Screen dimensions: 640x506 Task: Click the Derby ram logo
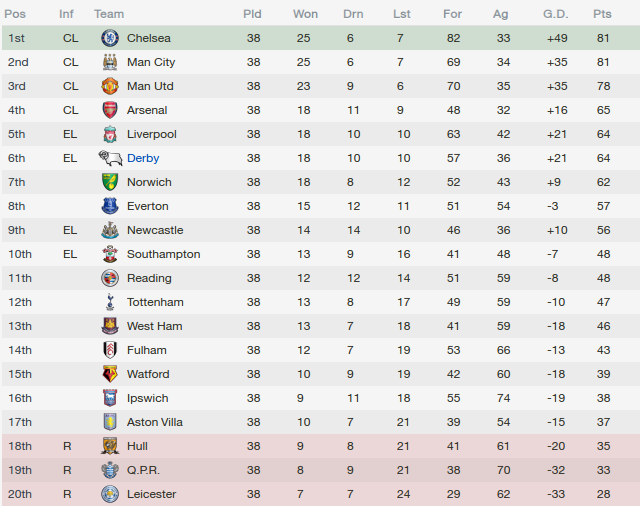coord(110,158)
